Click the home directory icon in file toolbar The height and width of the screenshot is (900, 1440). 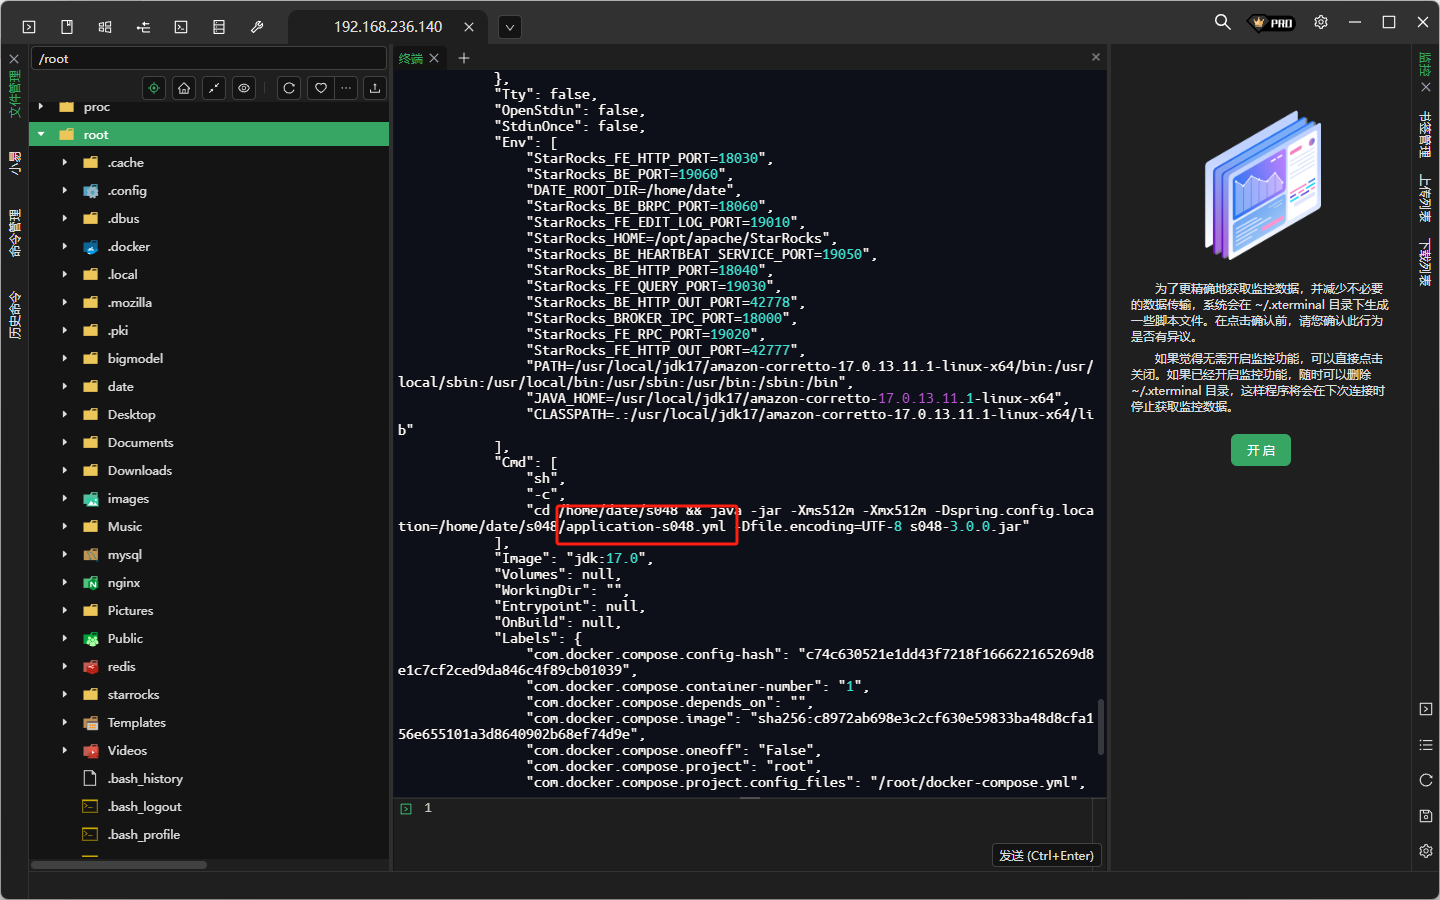pos(184,88)
